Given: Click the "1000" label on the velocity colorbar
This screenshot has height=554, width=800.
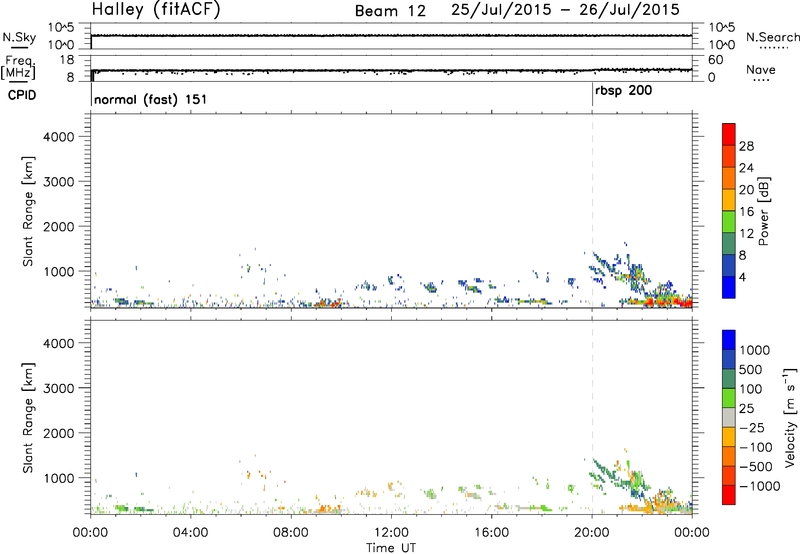Looking at the screenshot, I should (755, 350).
